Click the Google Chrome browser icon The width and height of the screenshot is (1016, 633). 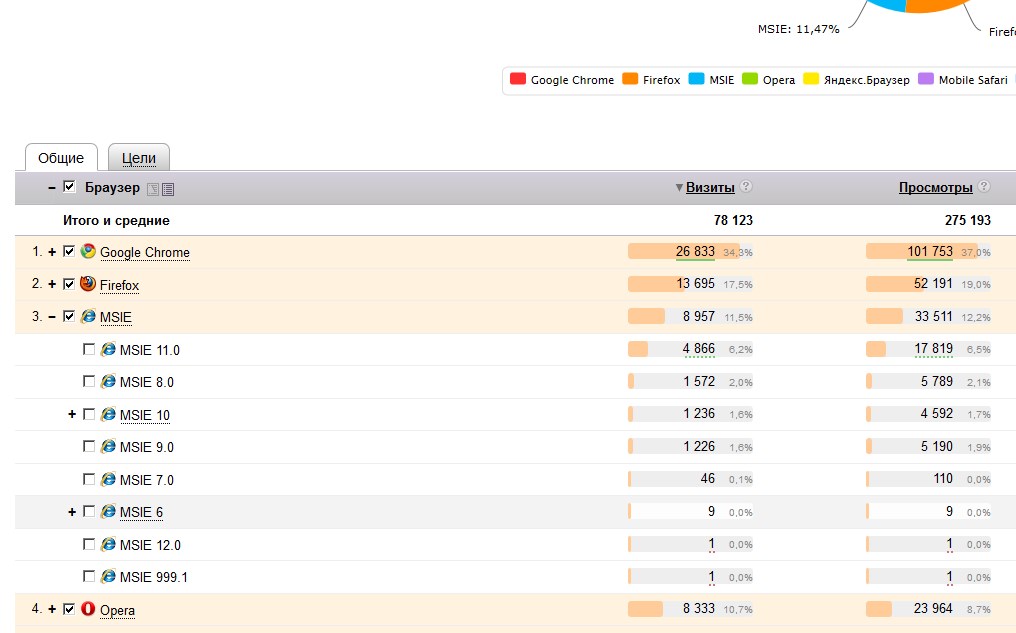88,251
